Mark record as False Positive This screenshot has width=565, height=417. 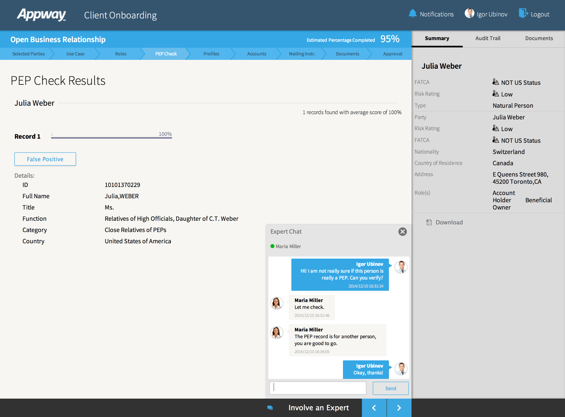pyautogui.click(x=45, y=159)
